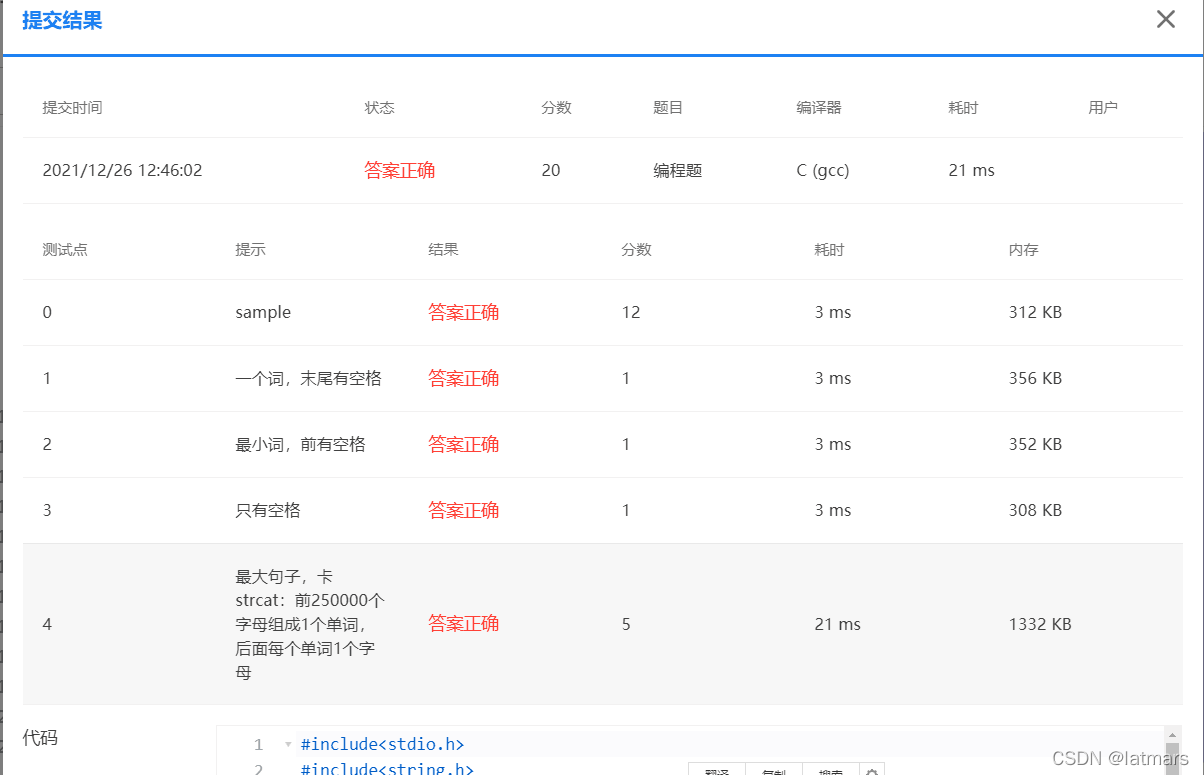Click the 356 KB memory value

point(1035,378)
